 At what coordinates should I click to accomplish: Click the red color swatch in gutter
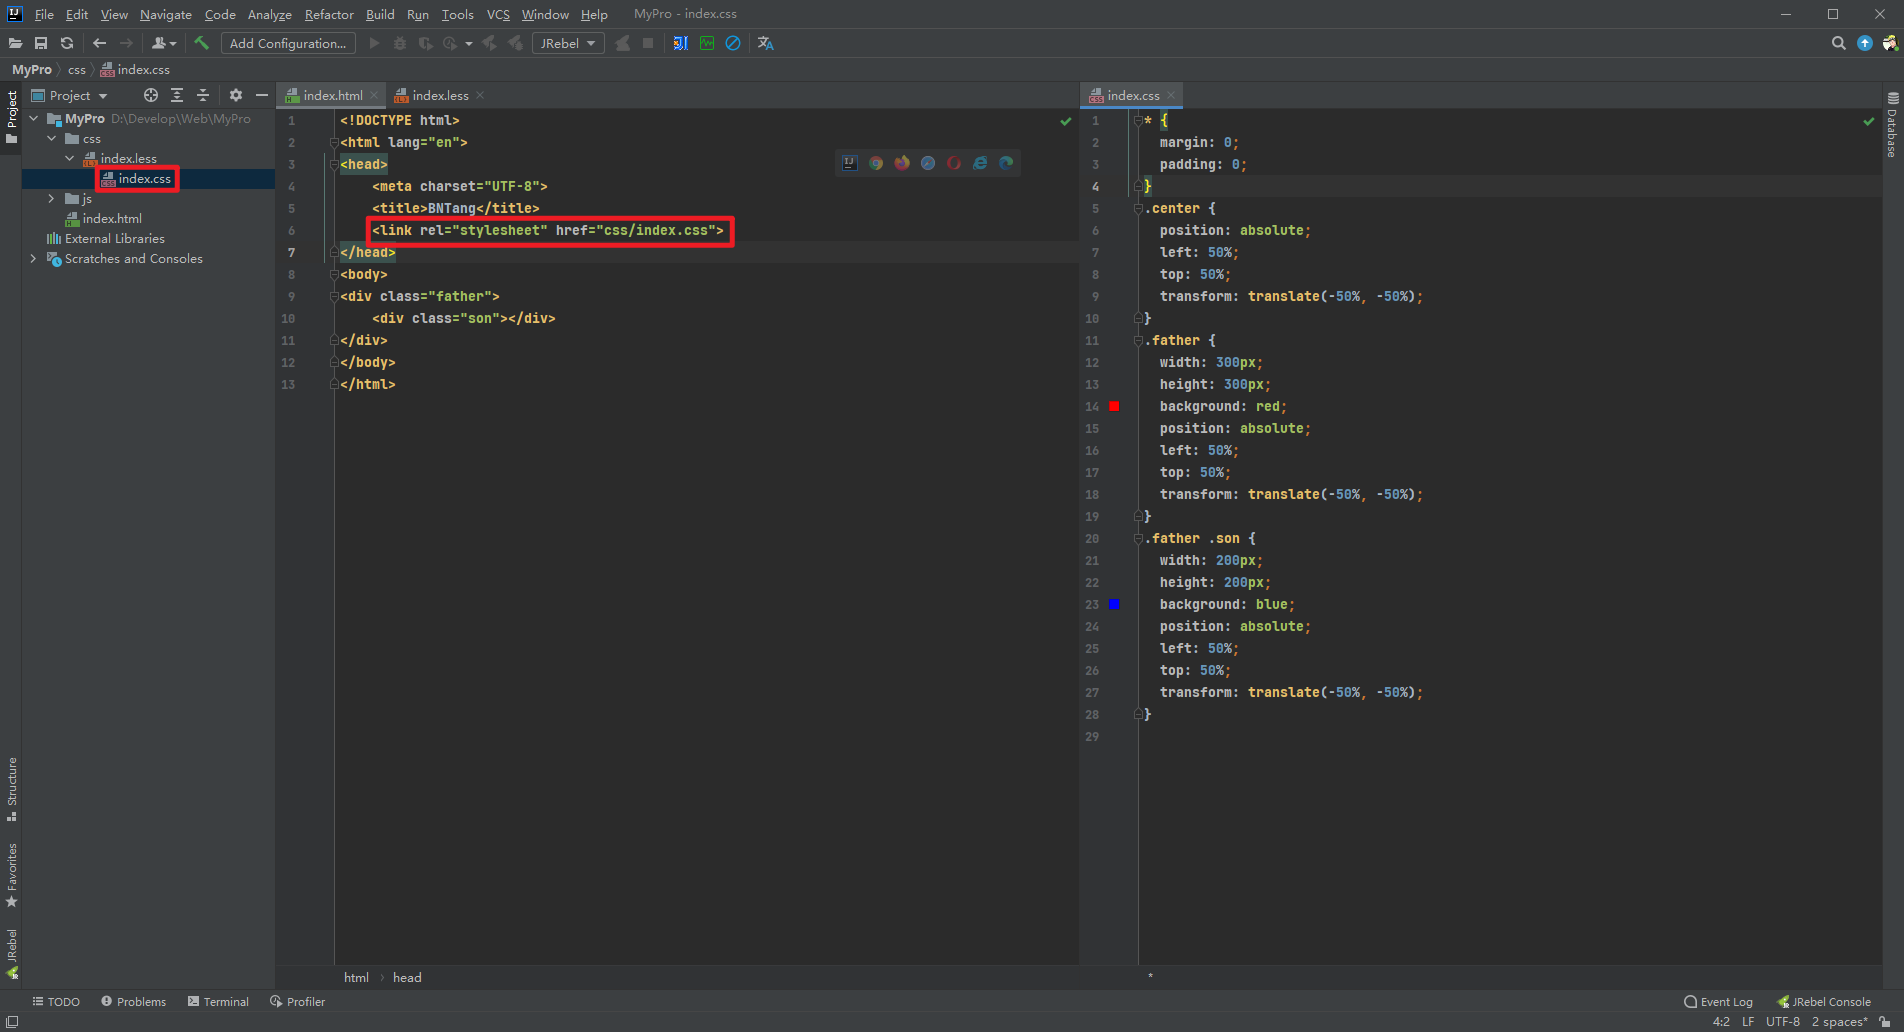(x=1114, y=406)
